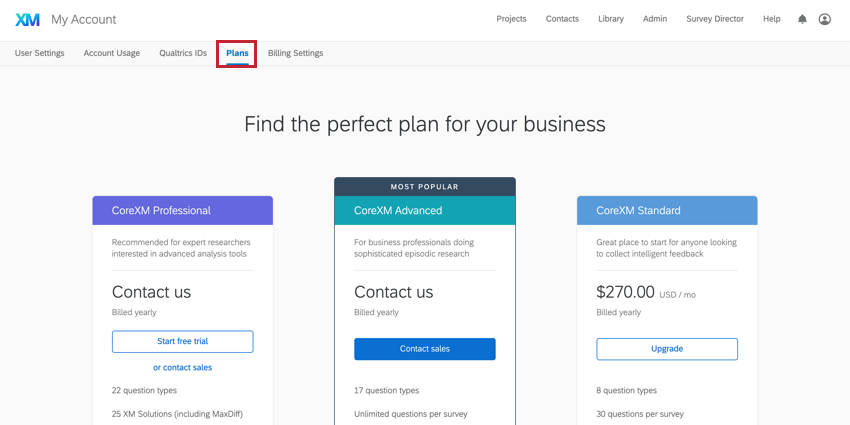Follow the 'or contact sales' link

(x=183, y=368)
